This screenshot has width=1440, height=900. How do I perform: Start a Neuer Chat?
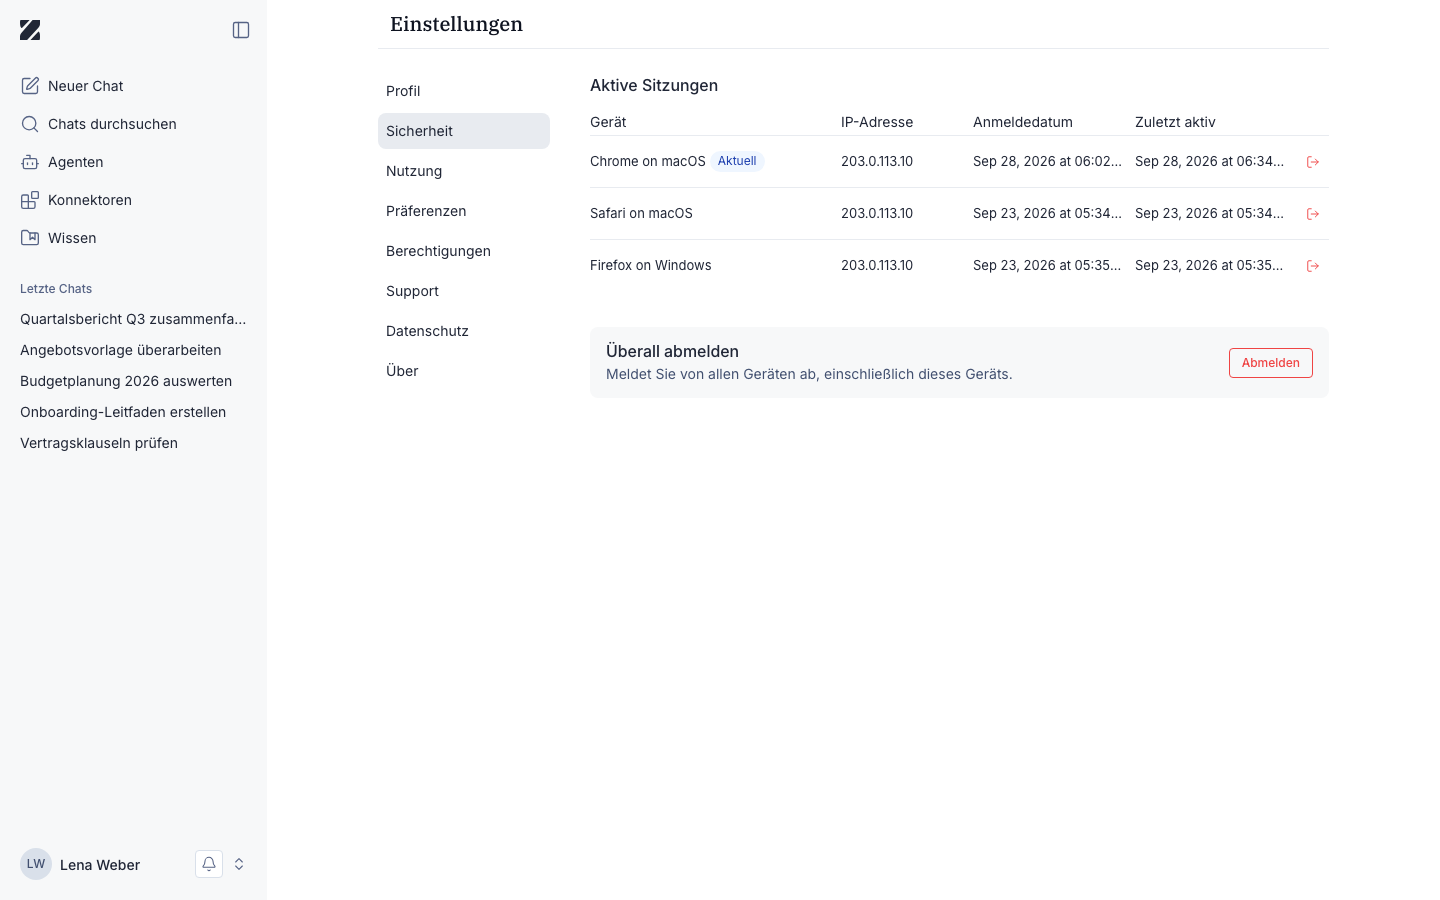click(x=133, y=86)
